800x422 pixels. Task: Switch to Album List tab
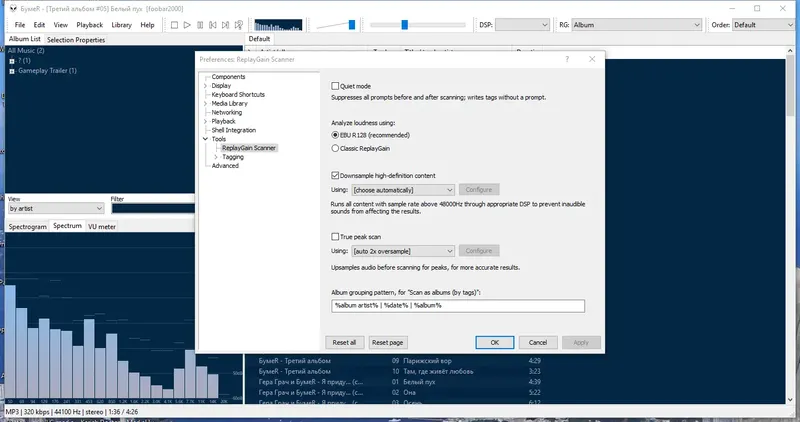click(x=24, y=39)
